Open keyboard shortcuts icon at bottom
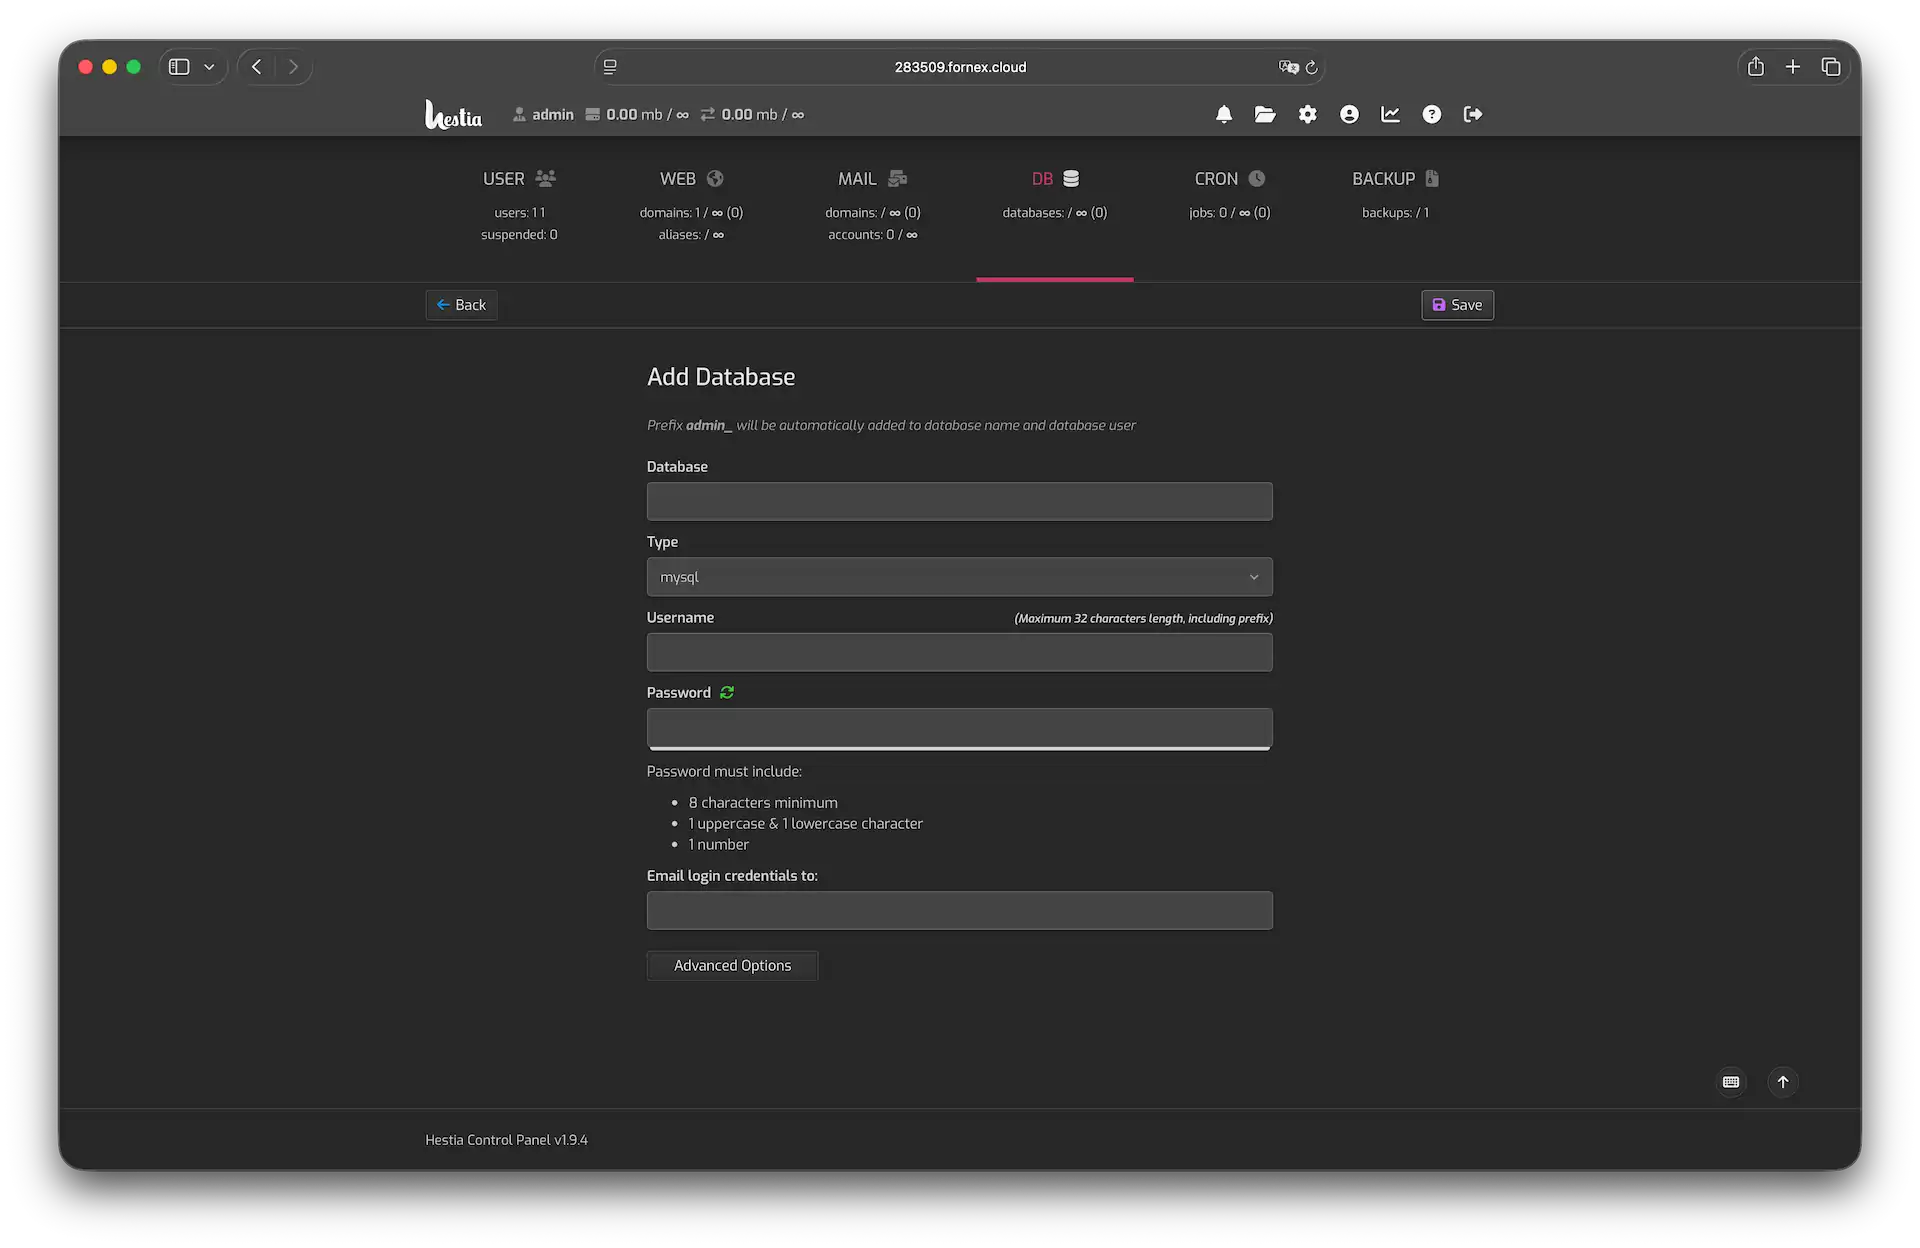Viewport: 1920px width, 1248px height. pos(1731,1082)
